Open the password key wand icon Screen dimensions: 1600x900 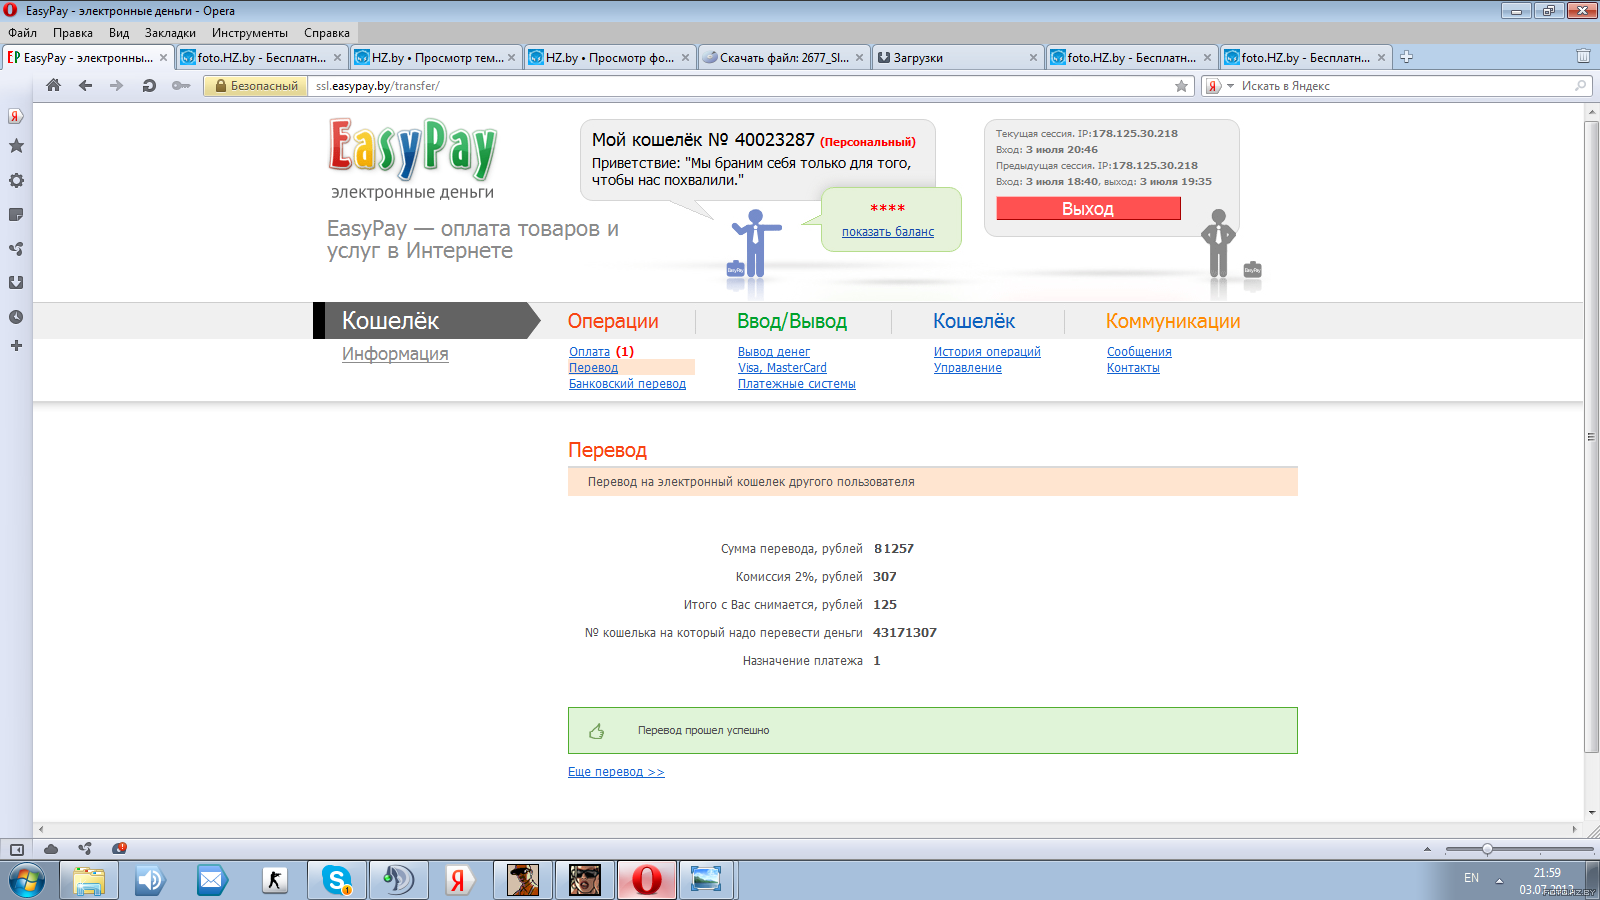point(181,86)
